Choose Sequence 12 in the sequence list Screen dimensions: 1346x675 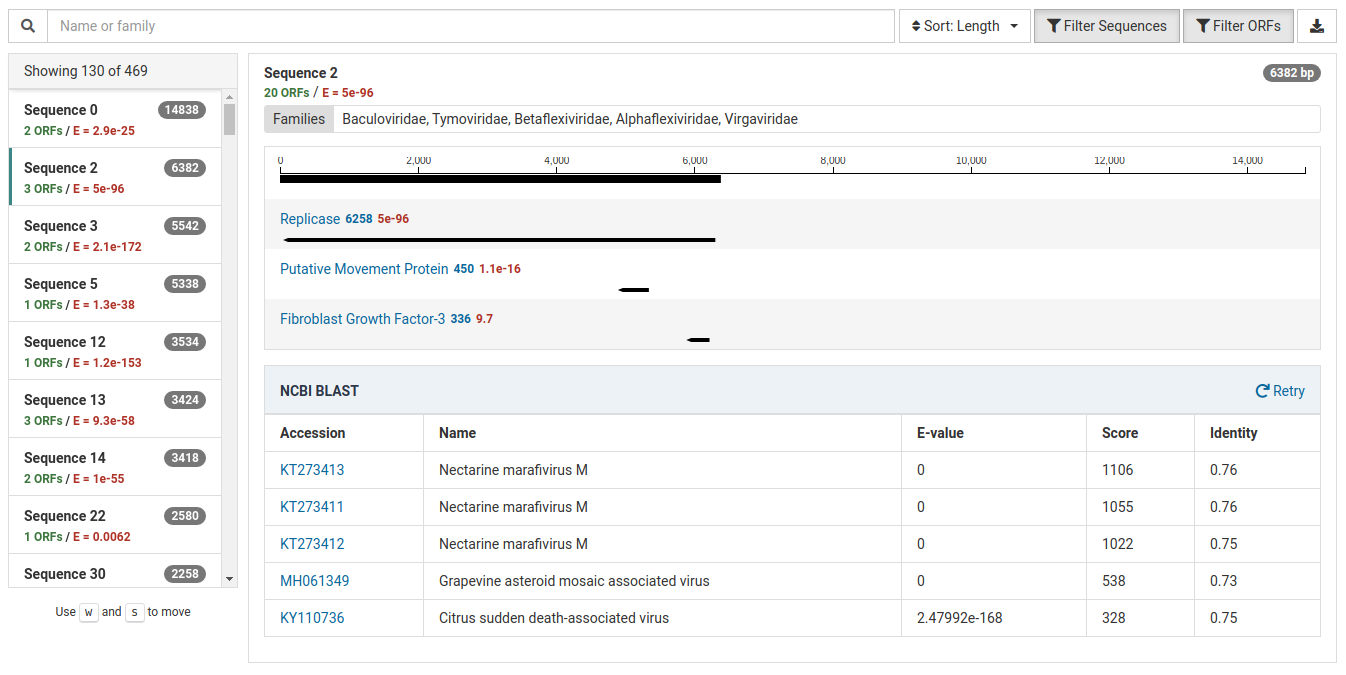[x=114, y=351]
